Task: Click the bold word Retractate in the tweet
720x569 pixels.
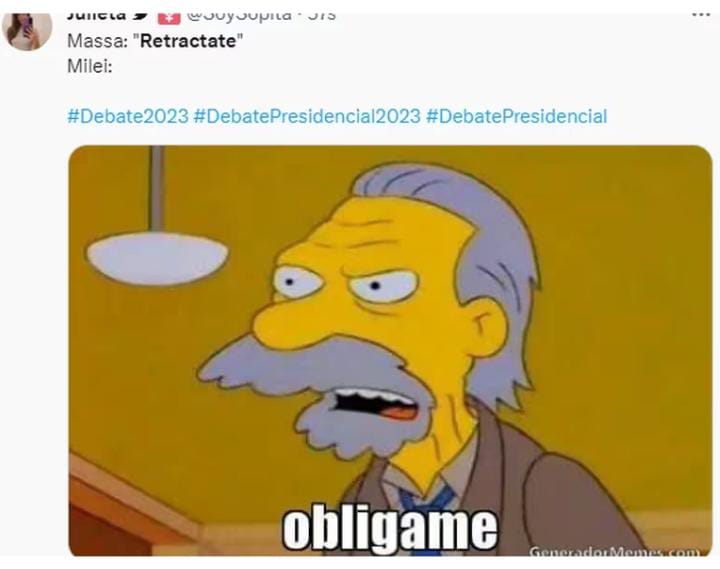Action: [x=188, y=41]
